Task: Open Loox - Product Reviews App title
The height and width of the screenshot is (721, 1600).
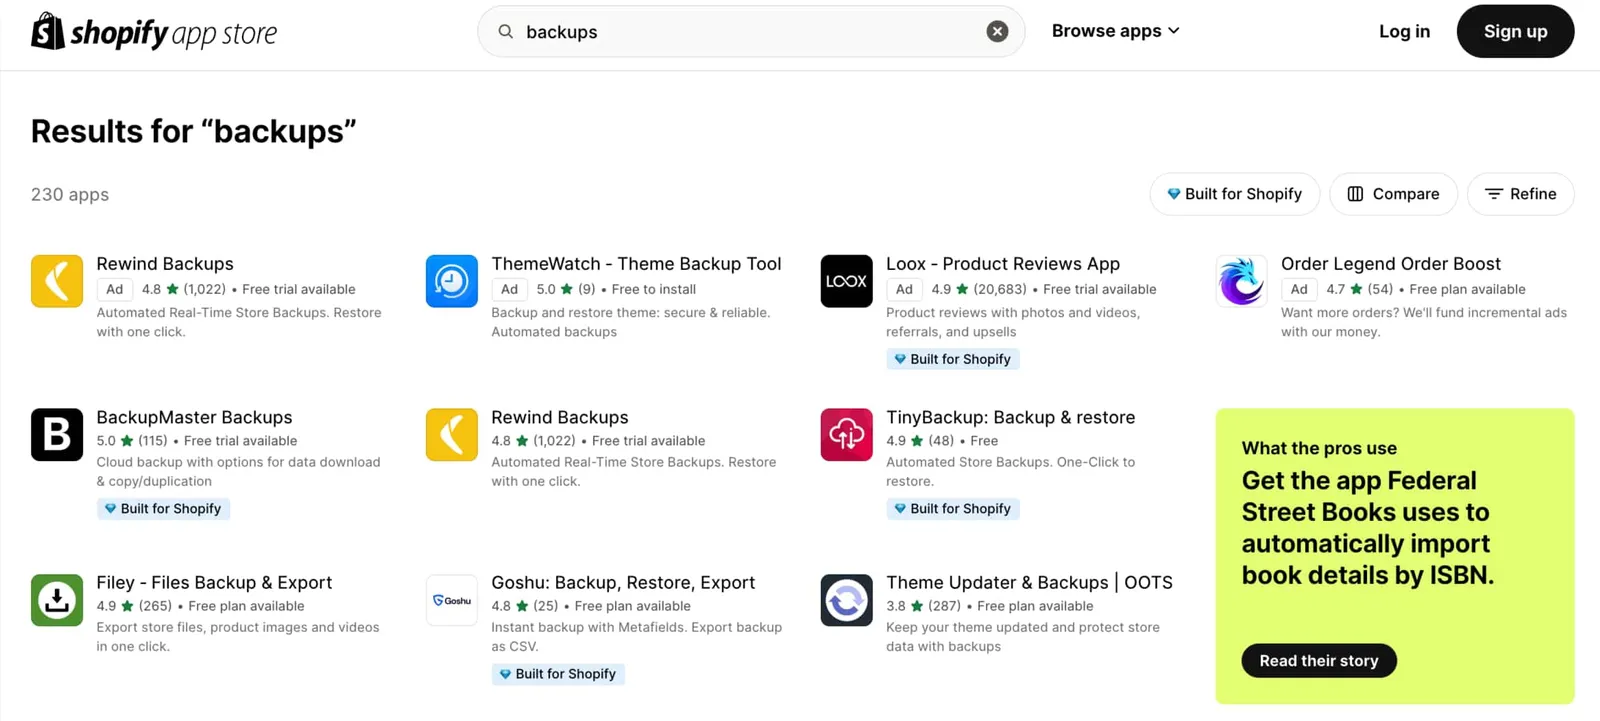Action: tap(1003, 264)
